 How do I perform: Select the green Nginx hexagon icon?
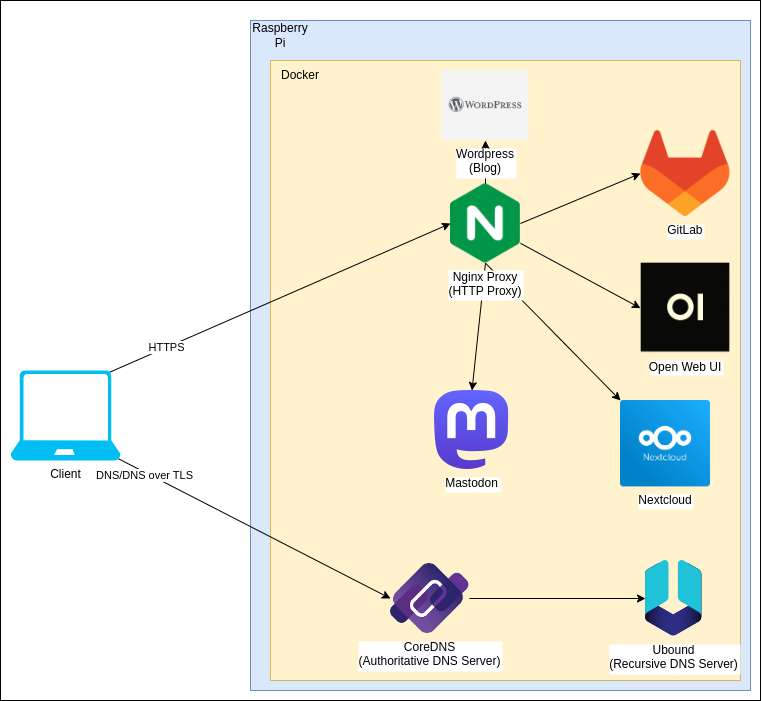(x=485, y=223)
